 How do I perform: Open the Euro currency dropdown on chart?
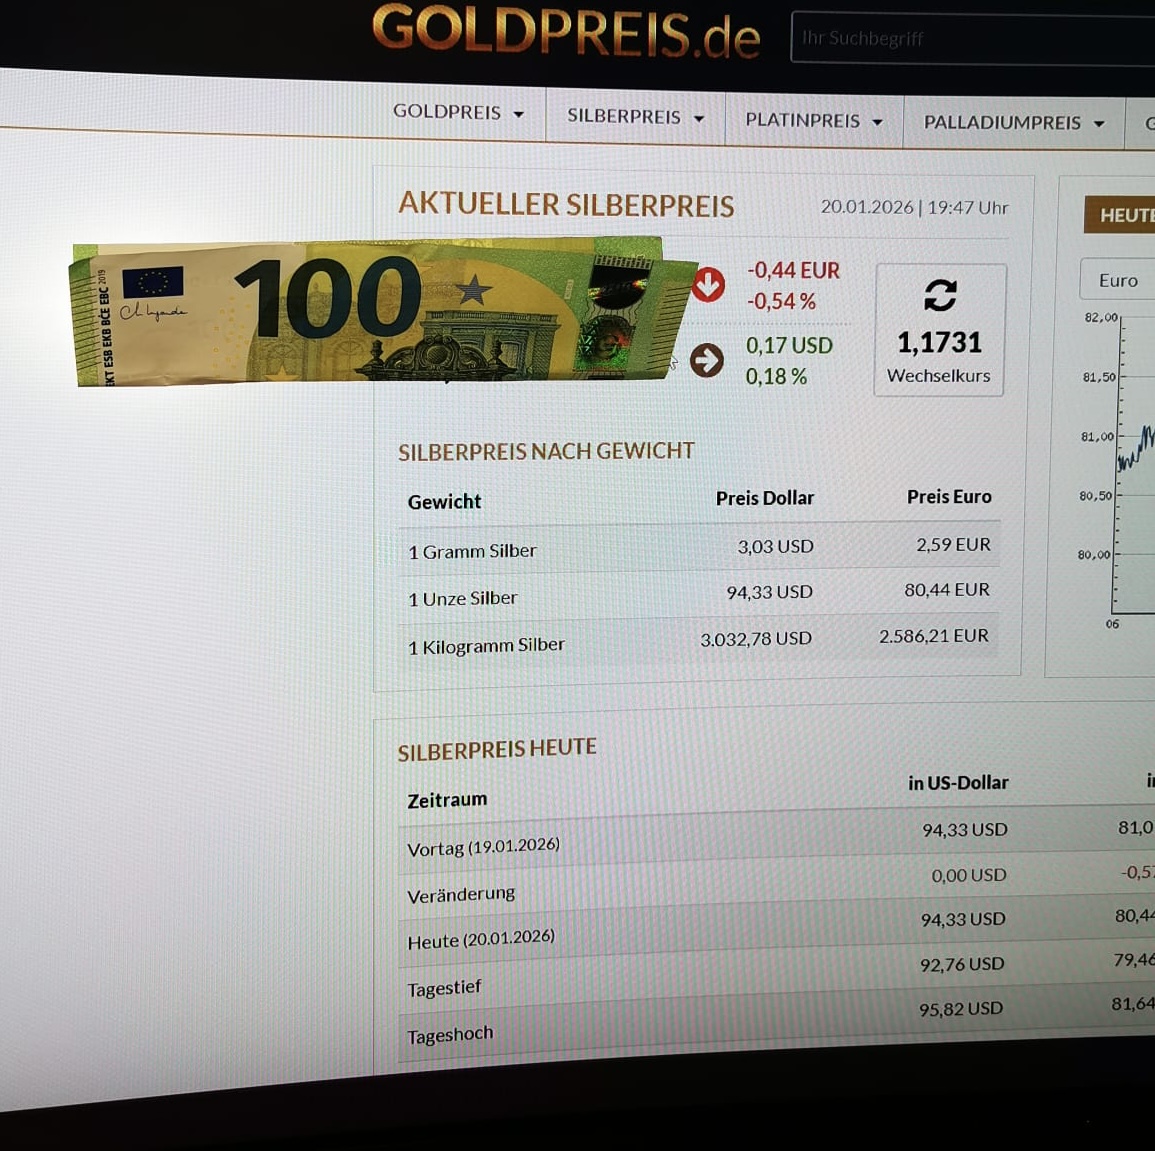(1117, 280)
